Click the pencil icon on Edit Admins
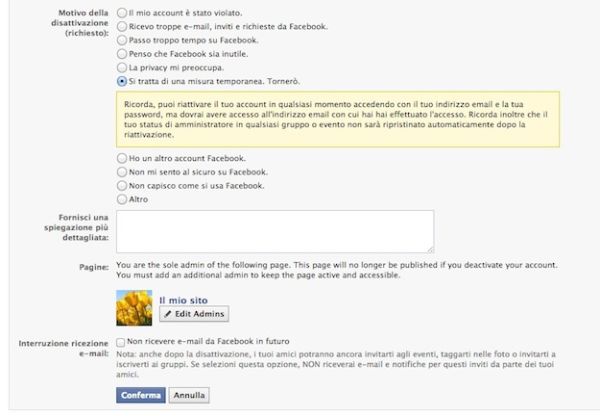The image size is (600, 416). click(167, 315)
